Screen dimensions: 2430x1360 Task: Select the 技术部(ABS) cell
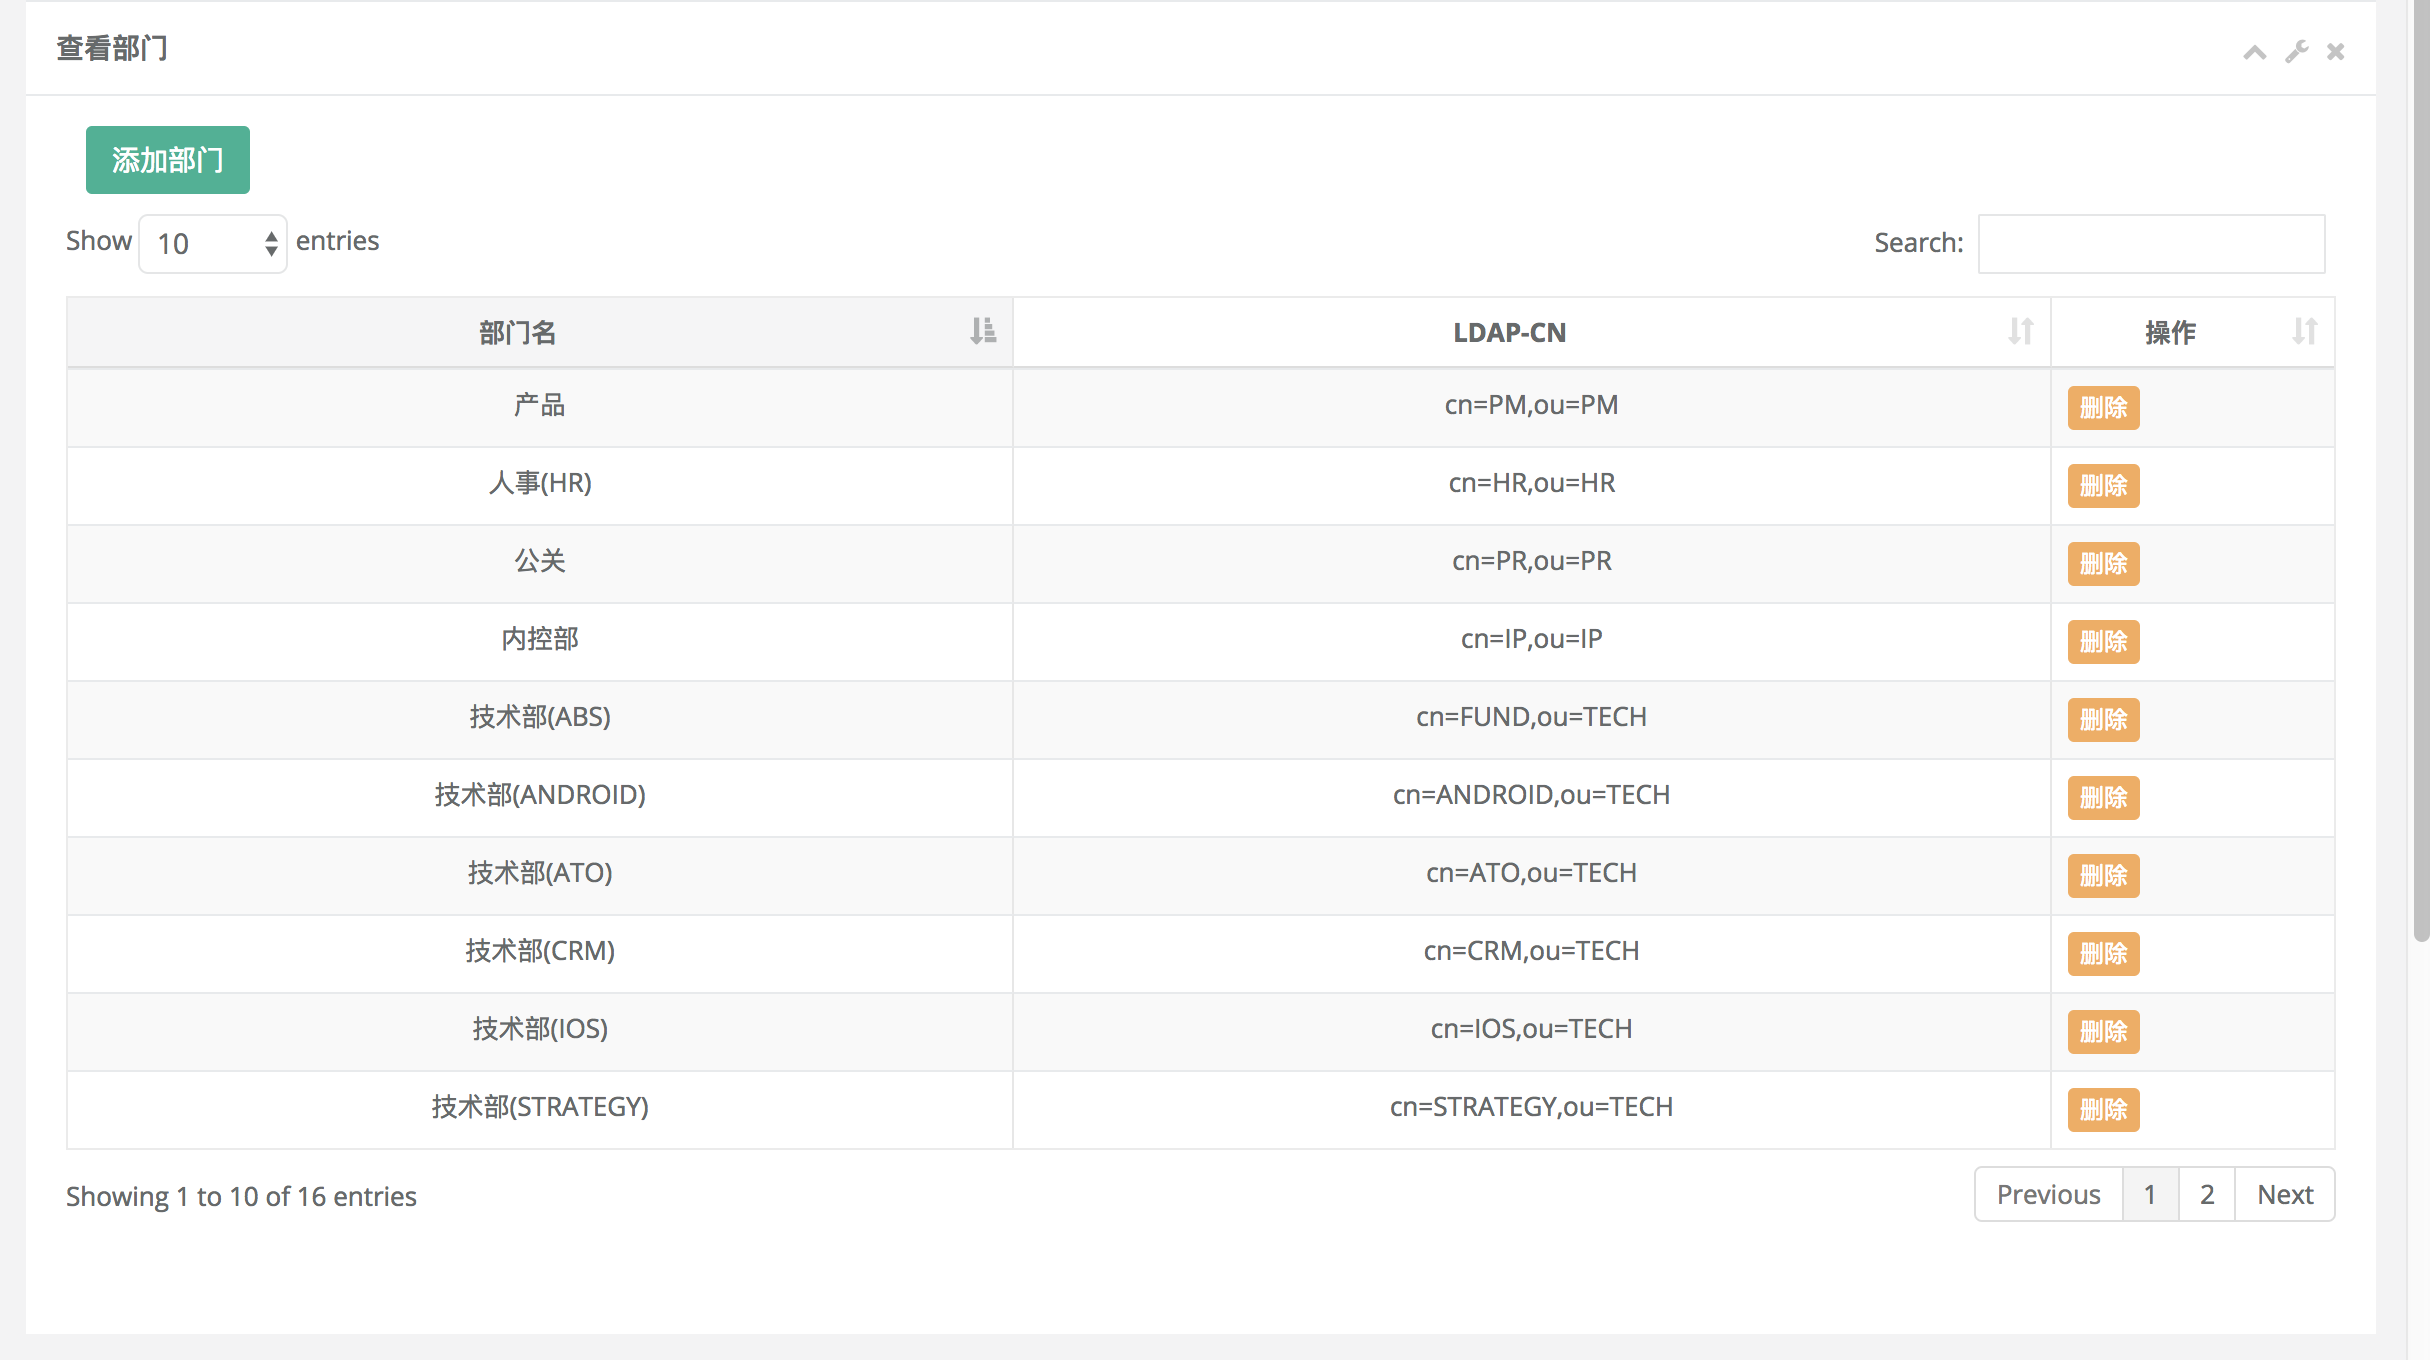[540, 718]
